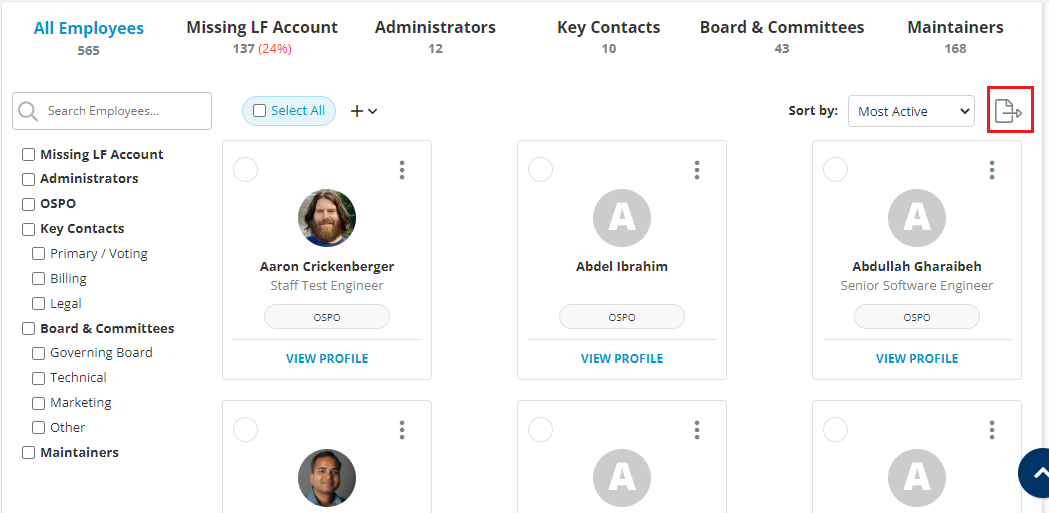The height and width of the screenshot is (513, 1049).
Task: Open the Sort by Most Active dropdown
Action: [x=910, y=111]
